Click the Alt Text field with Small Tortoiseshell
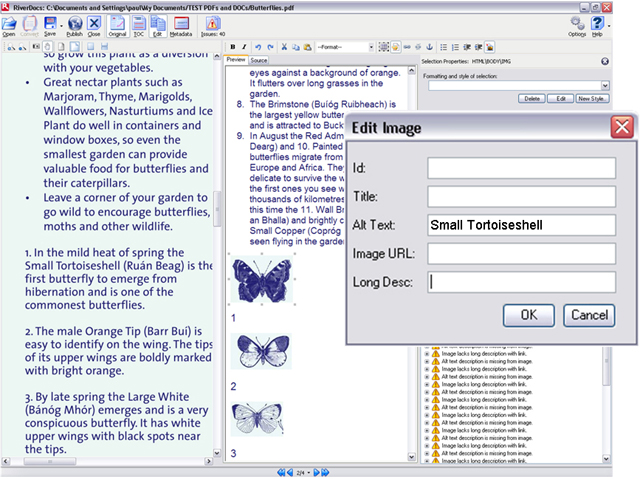This screenshot has width=640, height=479. tap(522, 225)
